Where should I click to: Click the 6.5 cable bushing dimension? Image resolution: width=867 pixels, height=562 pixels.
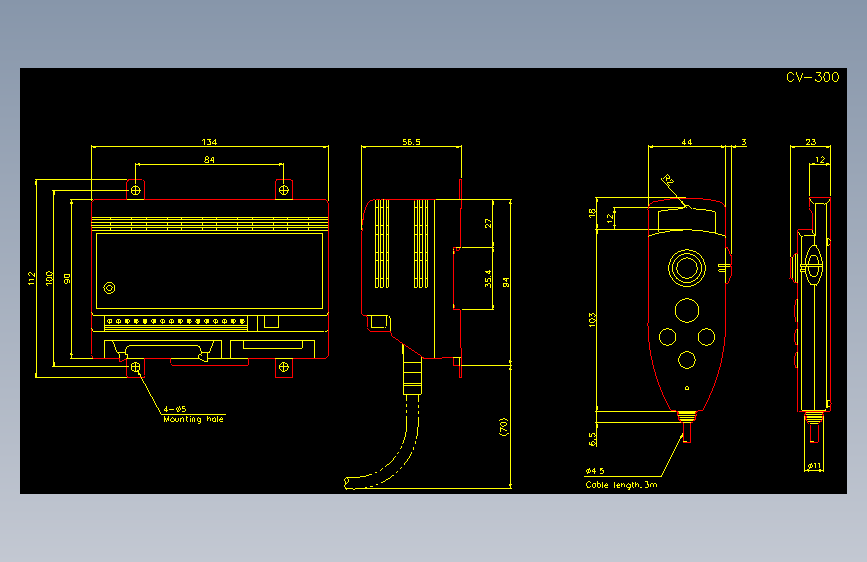pos(592,439)
